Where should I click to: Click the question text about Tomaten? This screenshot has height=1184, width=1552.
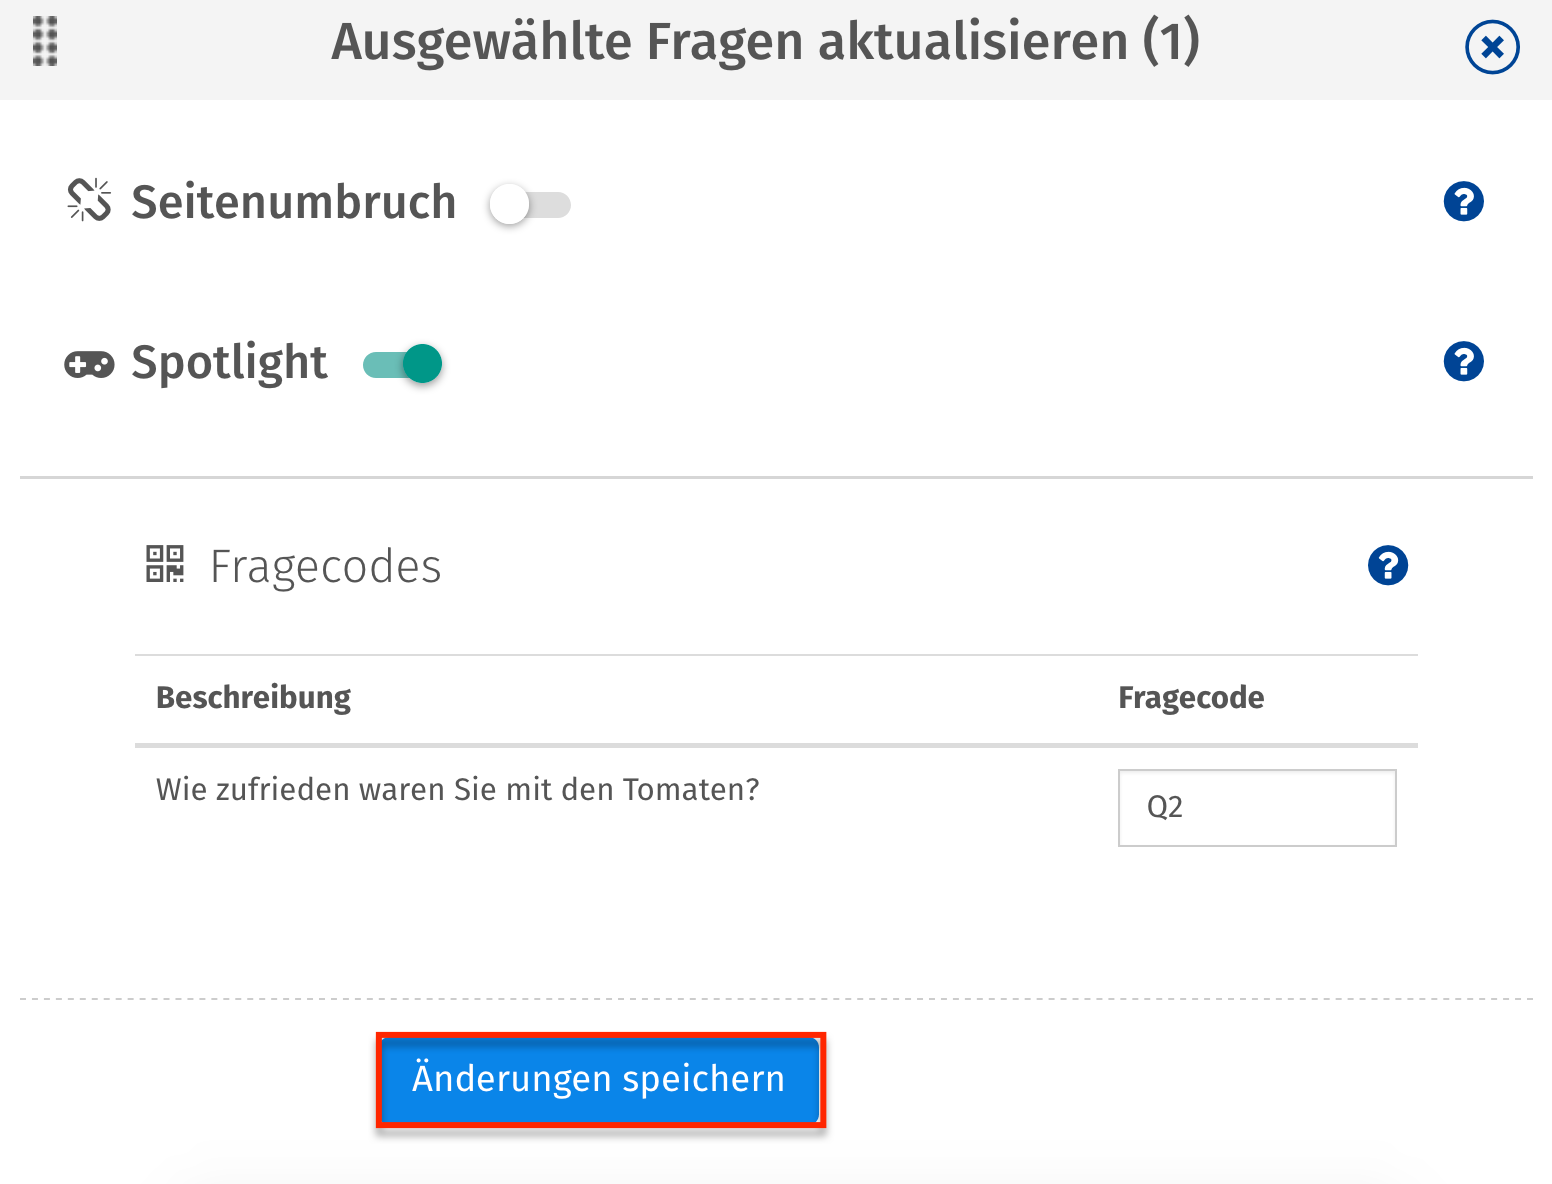pos(457,789)
